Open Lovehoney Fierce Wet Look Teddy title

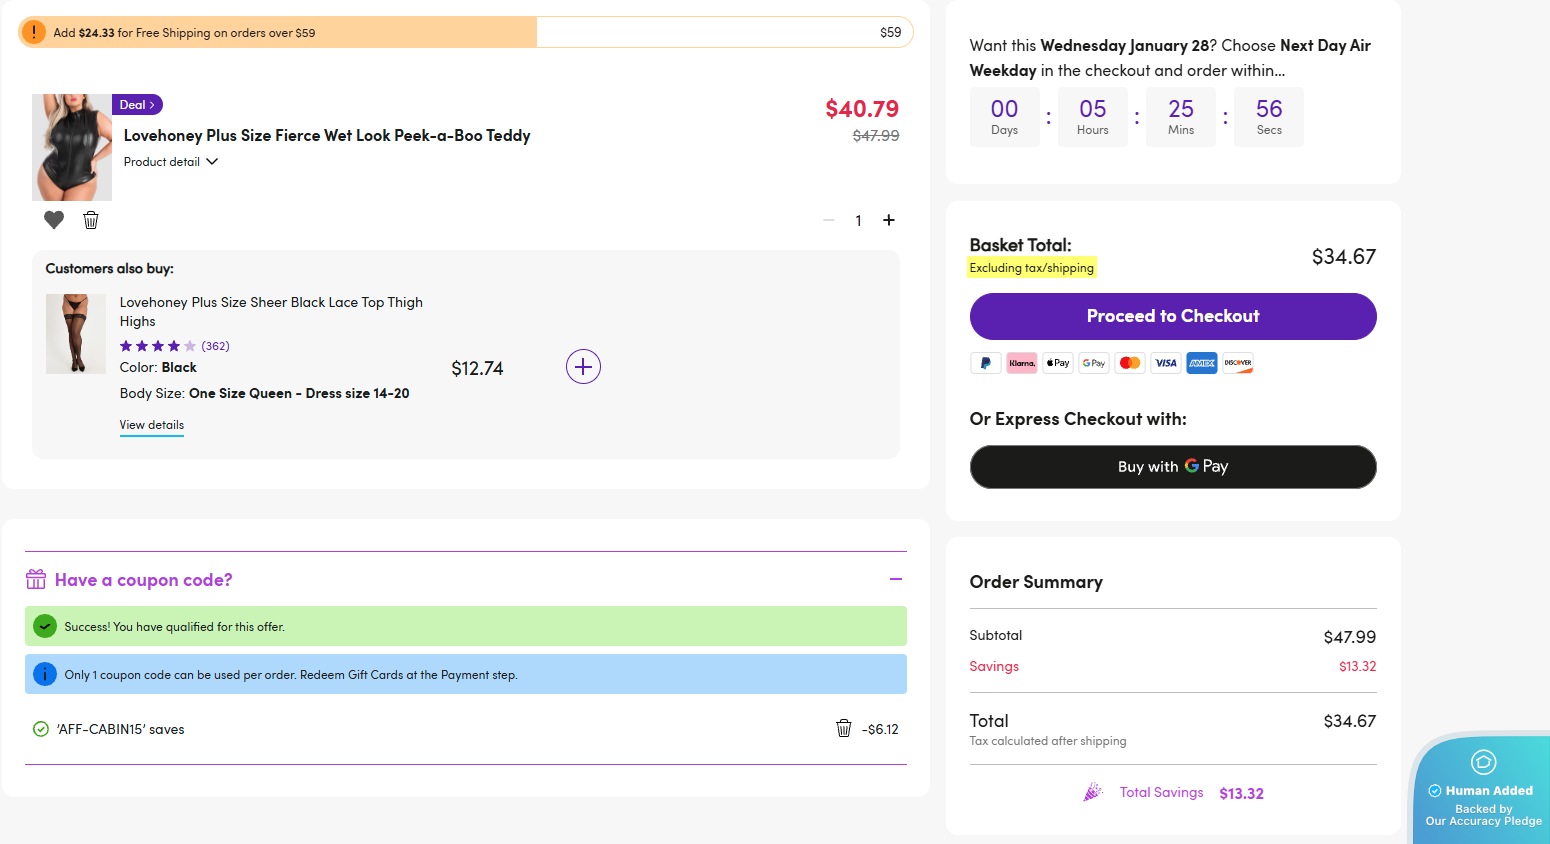tap(327, 135)
